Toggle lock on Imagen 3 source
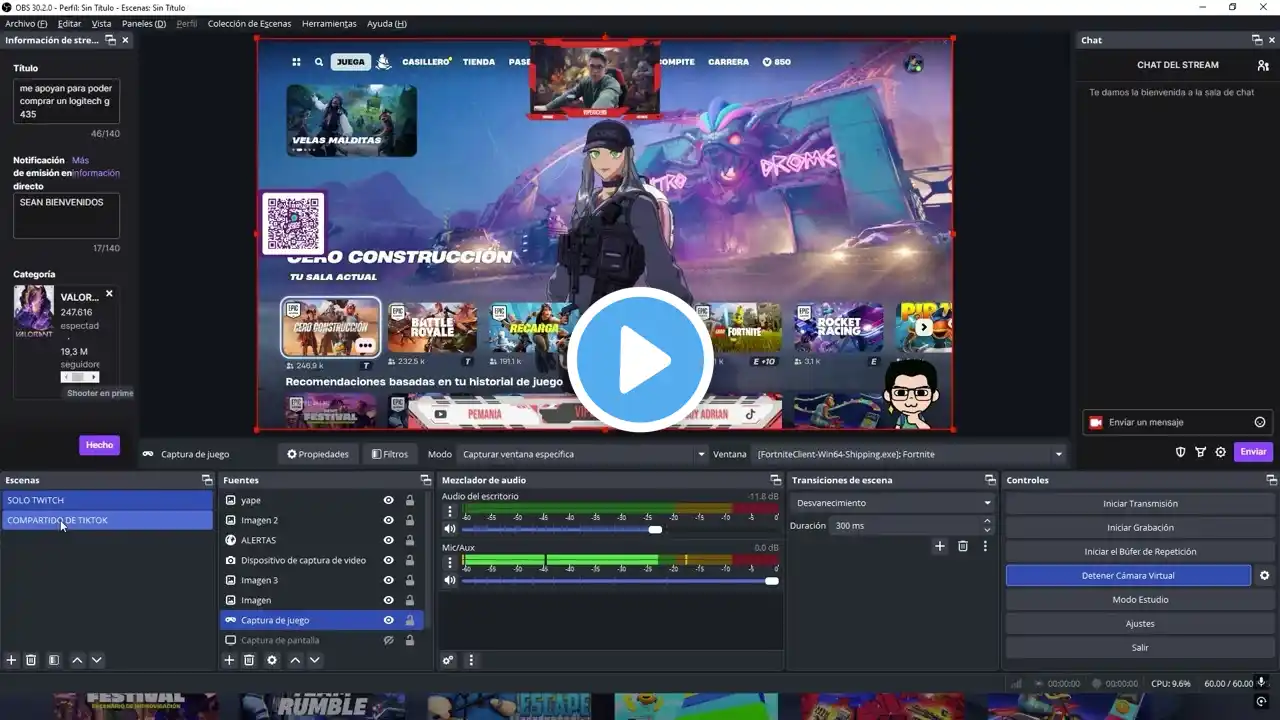The image size is (1280, 720). click(x=409, y=580)
